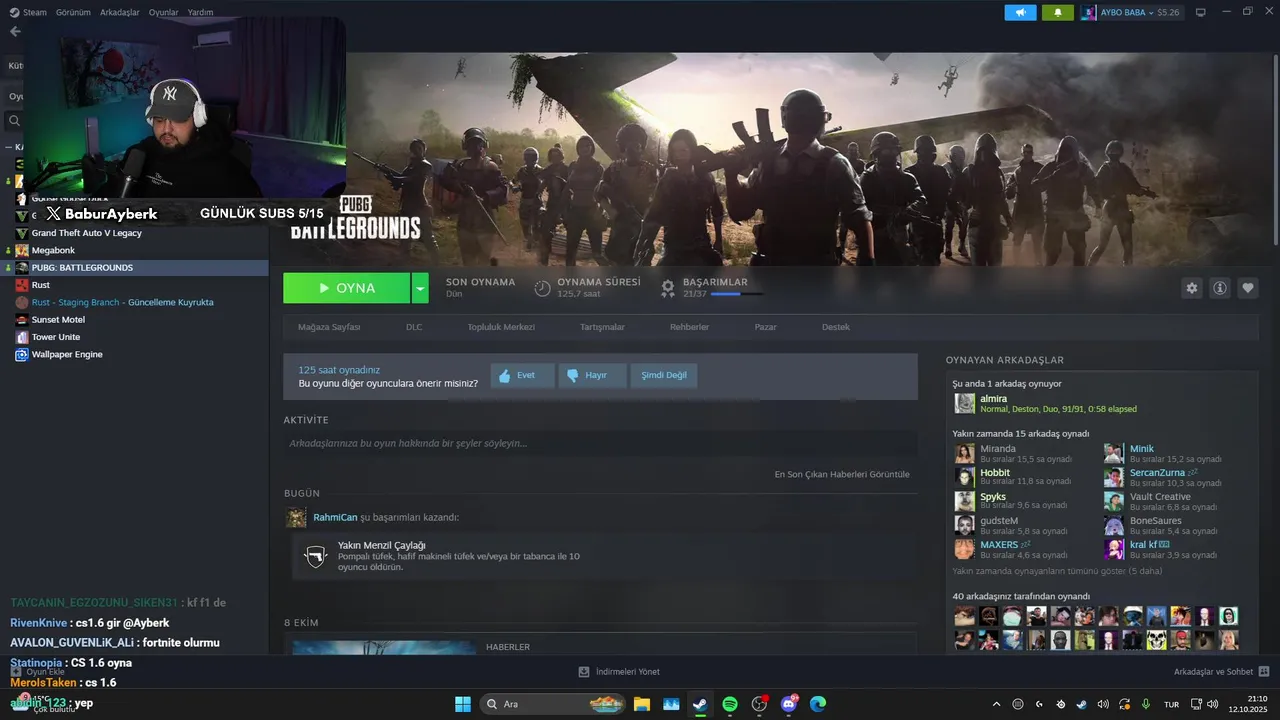Click İndirmeleri Yönet at bottom bar
The image size is (1280, 720).
(619, 671)
